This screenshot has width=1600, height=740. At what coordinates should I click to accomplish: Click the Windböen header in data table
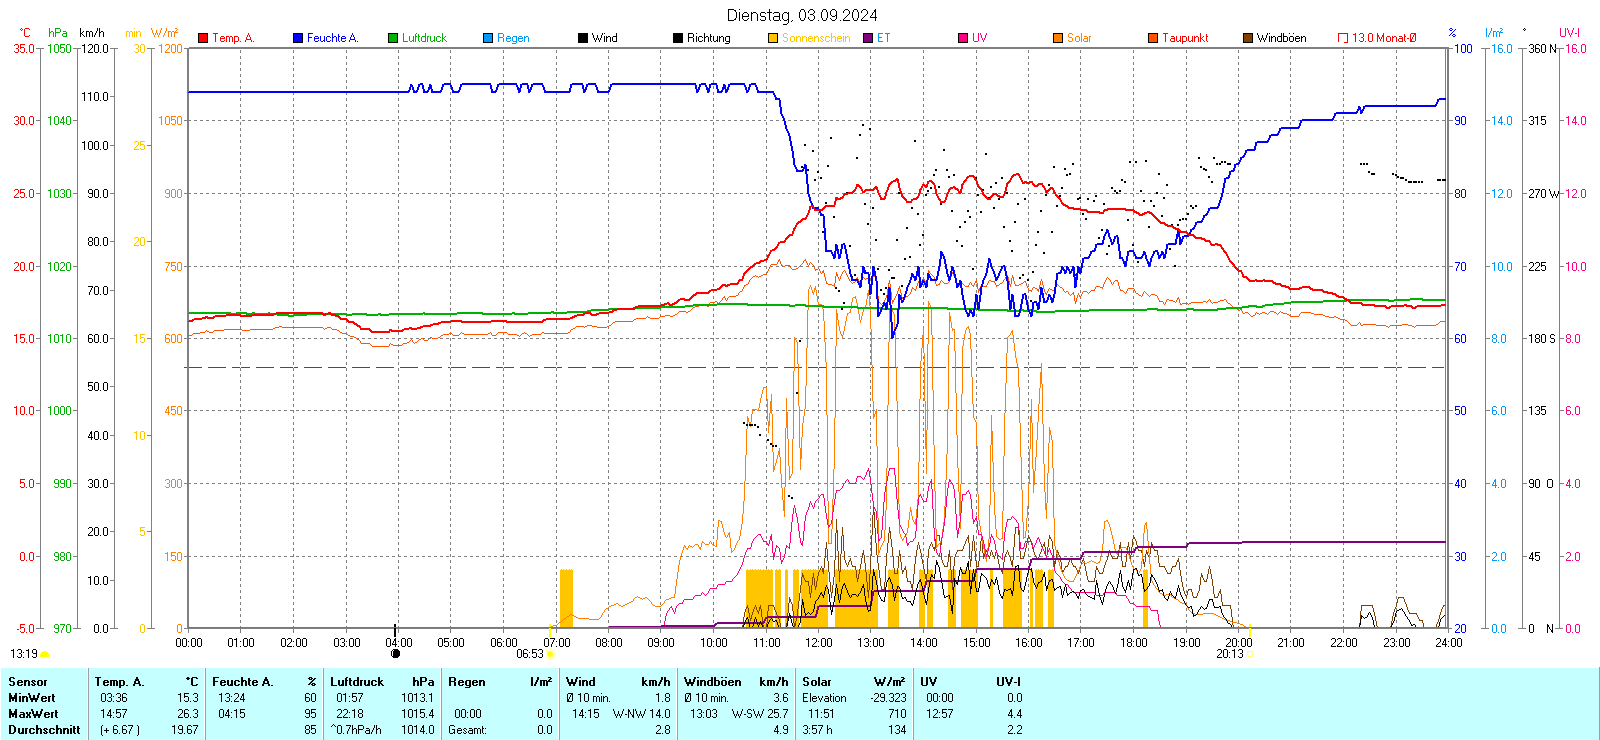713,682
